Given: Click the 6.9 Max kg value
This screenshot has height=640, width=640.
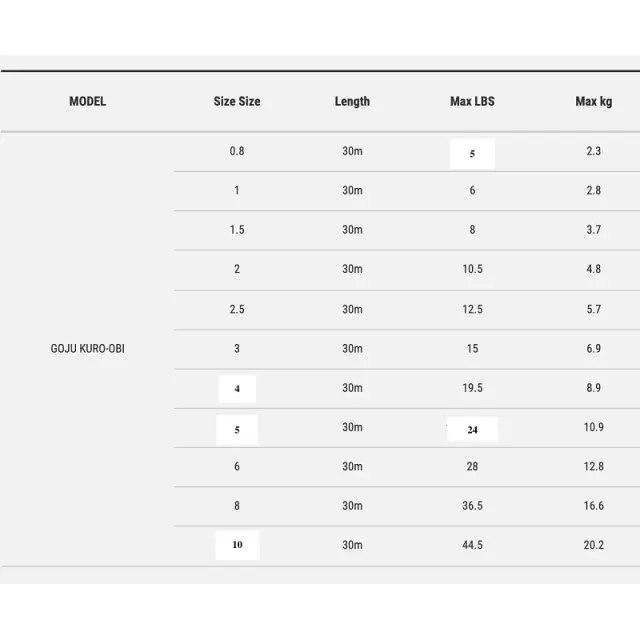Looking at the screenshot, I should click(593, 349).
